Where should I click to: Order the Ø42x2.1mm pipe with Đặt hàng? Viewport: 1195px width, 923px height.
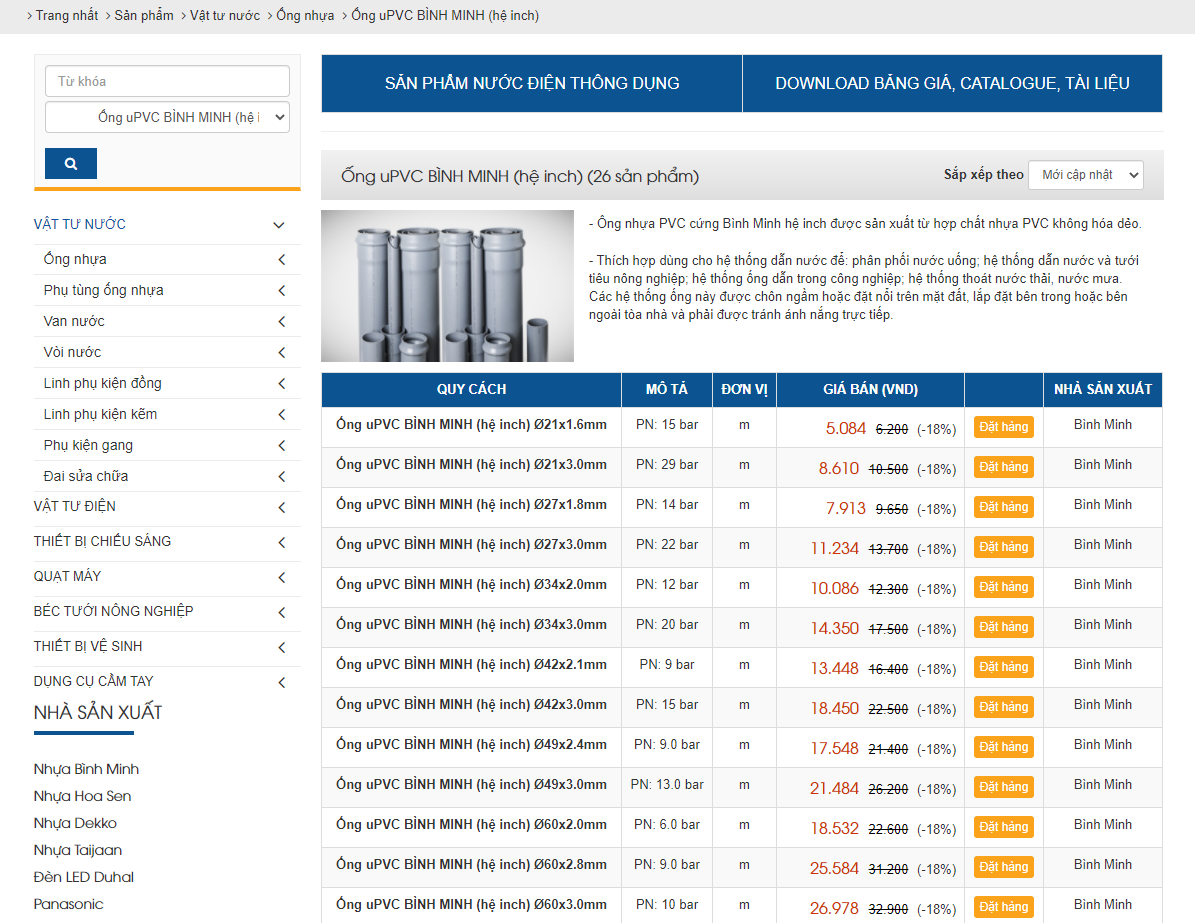1004,667
